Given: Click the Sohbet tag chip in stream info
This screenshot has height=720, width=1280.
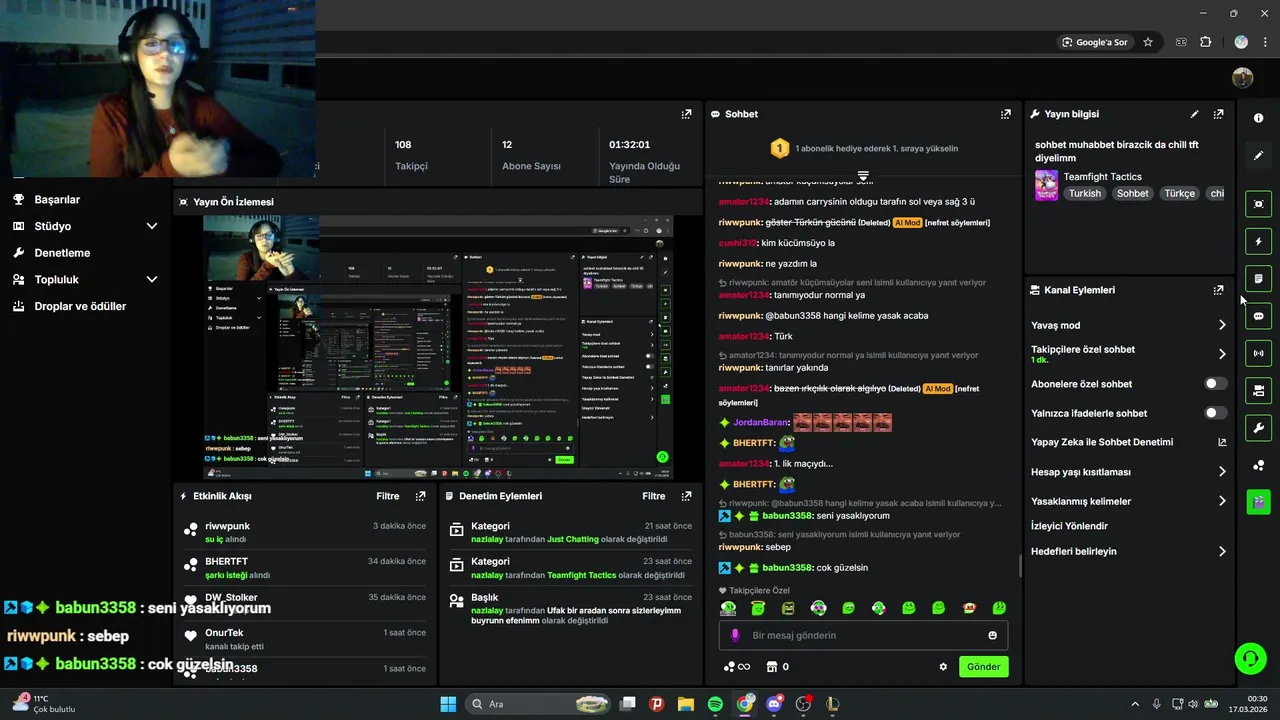Looking at the screenshot, I should (x=1133, y=194).
